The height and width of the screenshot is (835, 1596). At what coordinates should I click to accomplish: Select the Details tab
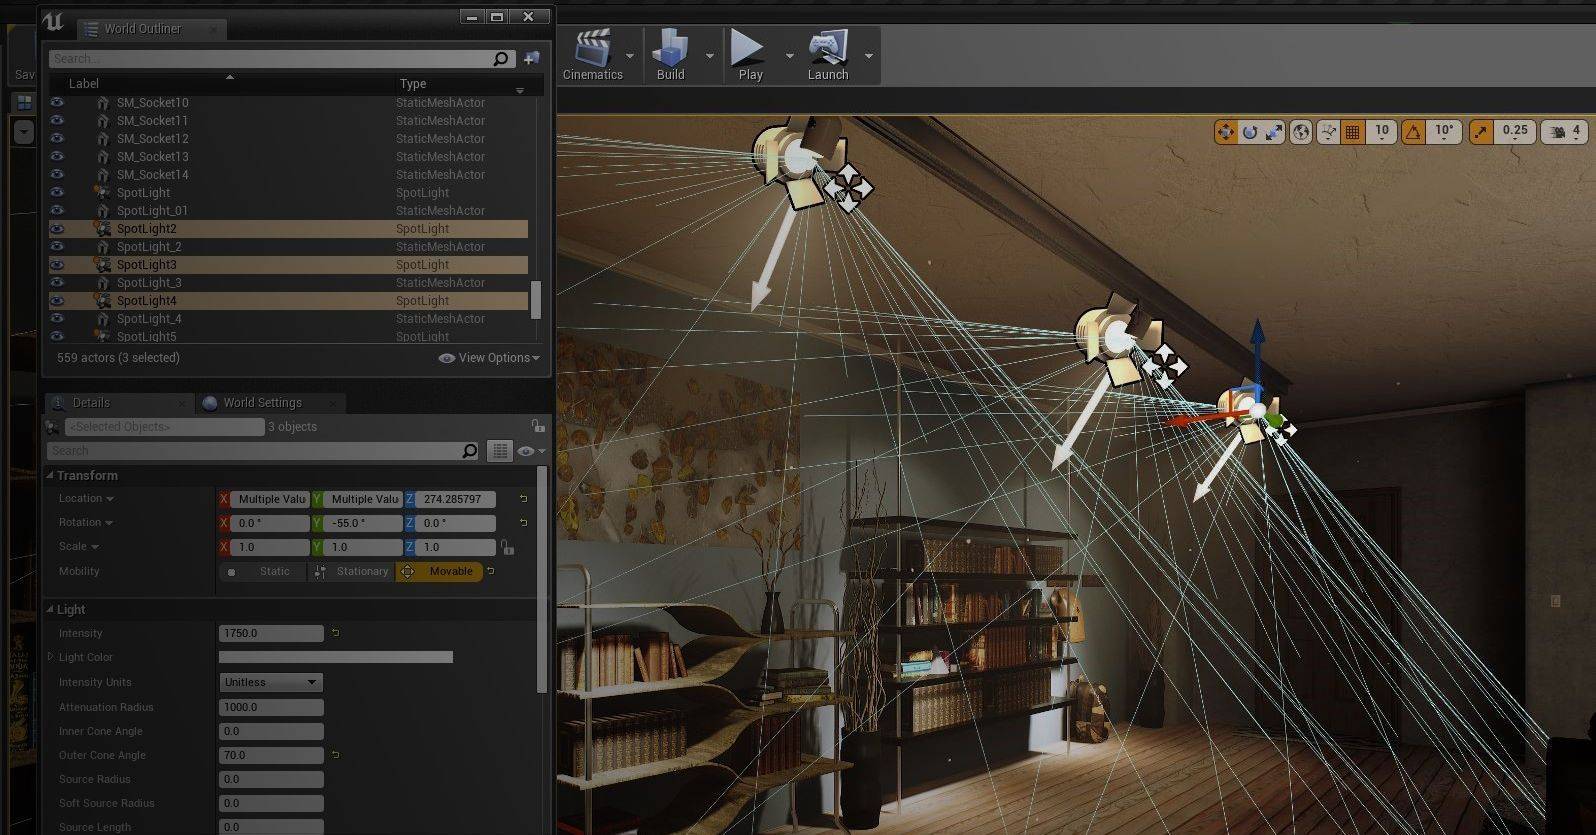click(x=91, y=403)
